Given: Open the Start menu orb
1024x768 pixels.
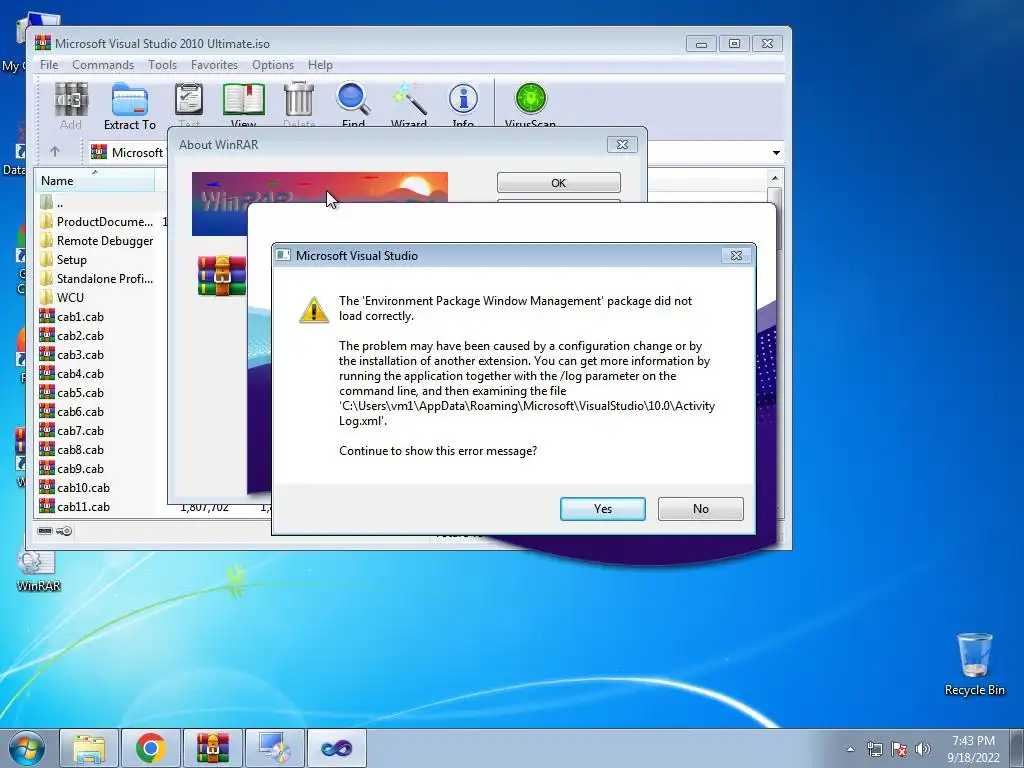Looking at the screenshot, I should pos(27,748).
